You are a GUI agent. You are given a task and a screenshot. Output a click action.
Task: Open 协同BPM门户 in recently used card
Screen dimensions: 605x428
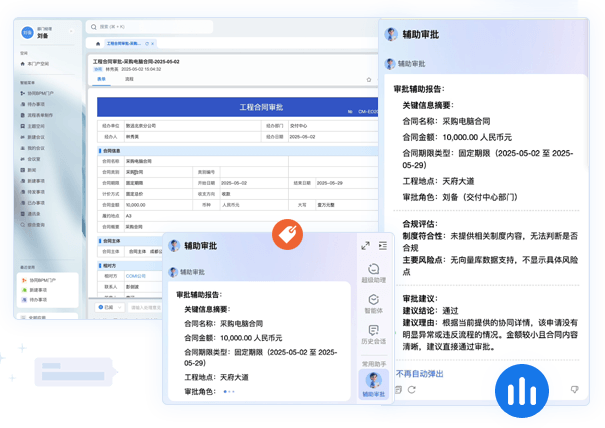pos(39,280)
